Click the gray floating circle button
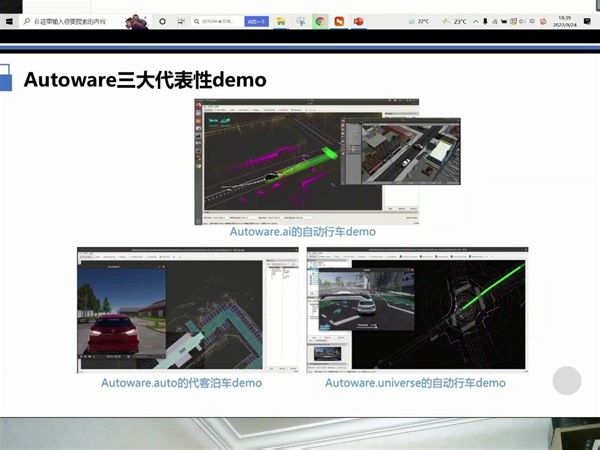The width and height of the screenshot is (600, 450). tap(567, 381)
